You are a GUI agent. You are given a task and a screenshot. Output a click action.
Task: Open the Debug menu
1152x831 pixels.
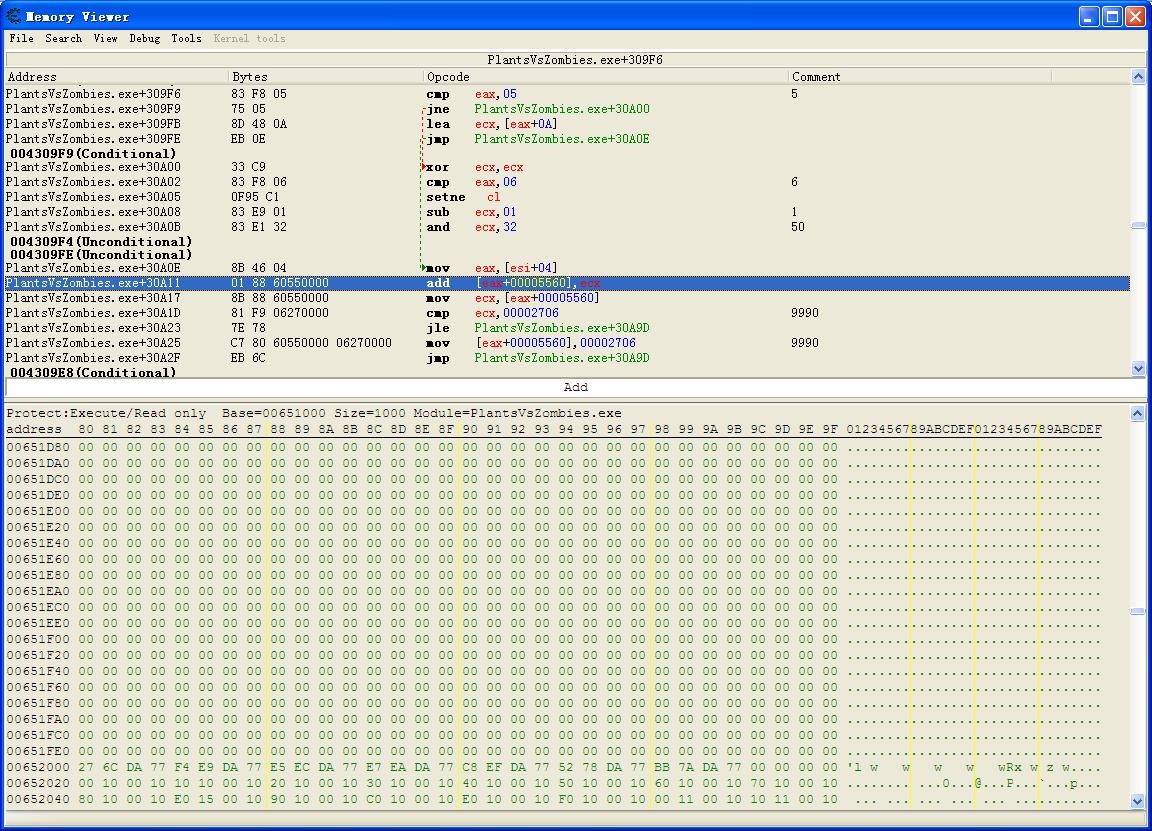[144, 38]
